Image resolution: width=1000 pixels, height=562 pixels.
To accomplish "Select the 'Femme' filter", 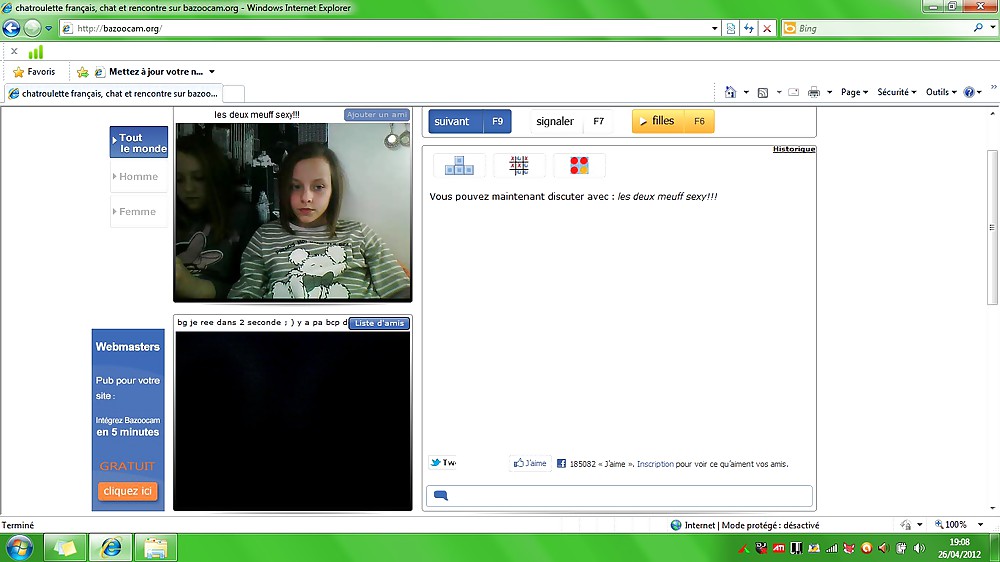I will point(139,212).
